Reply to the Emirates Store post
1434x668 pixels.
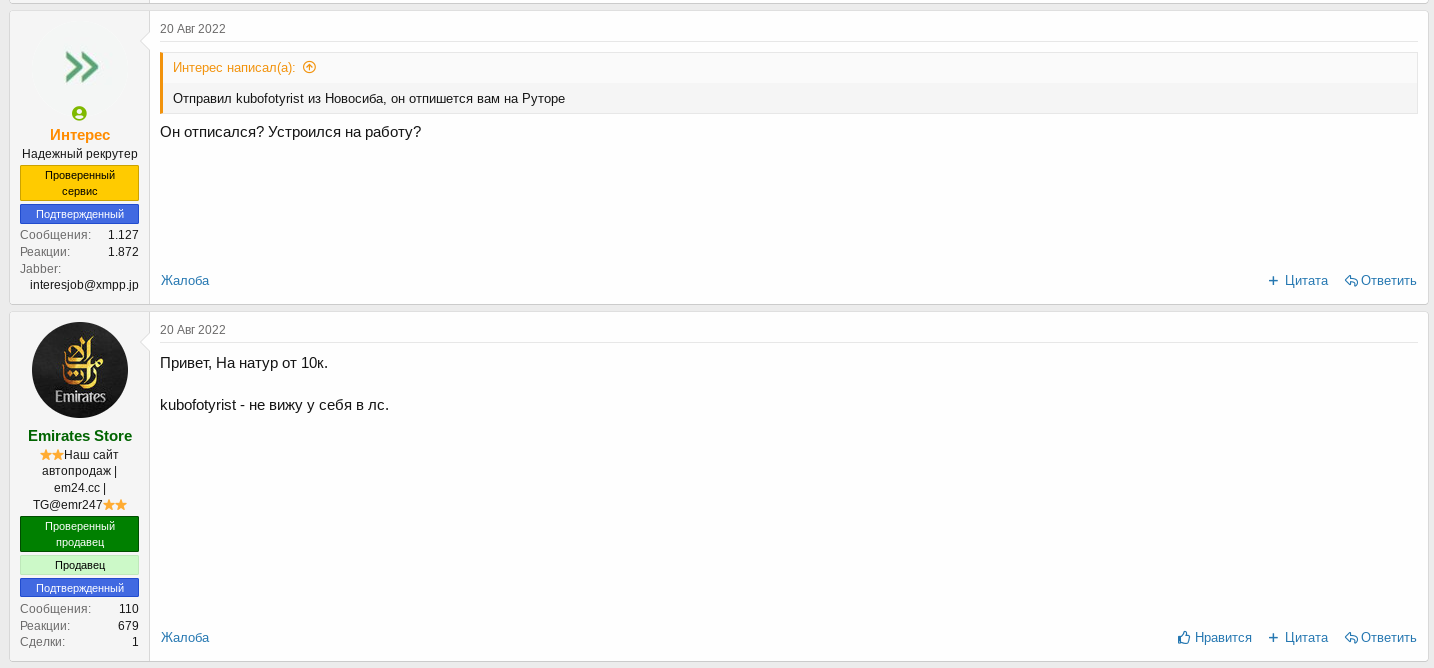1380,638
